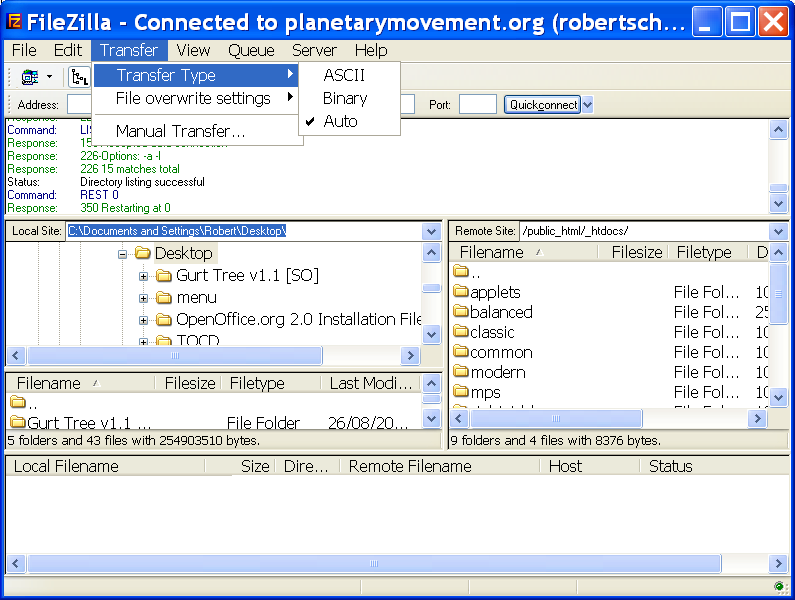
Task: Click the classic folder icon
Action: click(461, 331)
